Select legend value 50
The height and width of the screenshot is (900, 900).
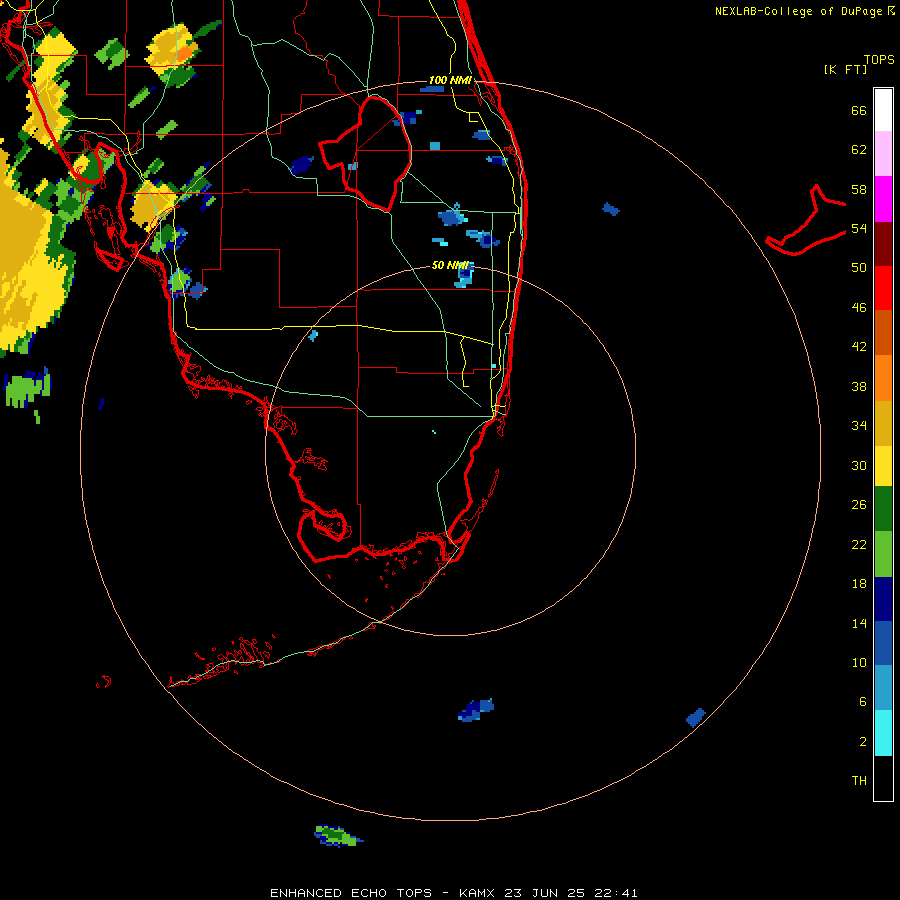pos(859,268)
